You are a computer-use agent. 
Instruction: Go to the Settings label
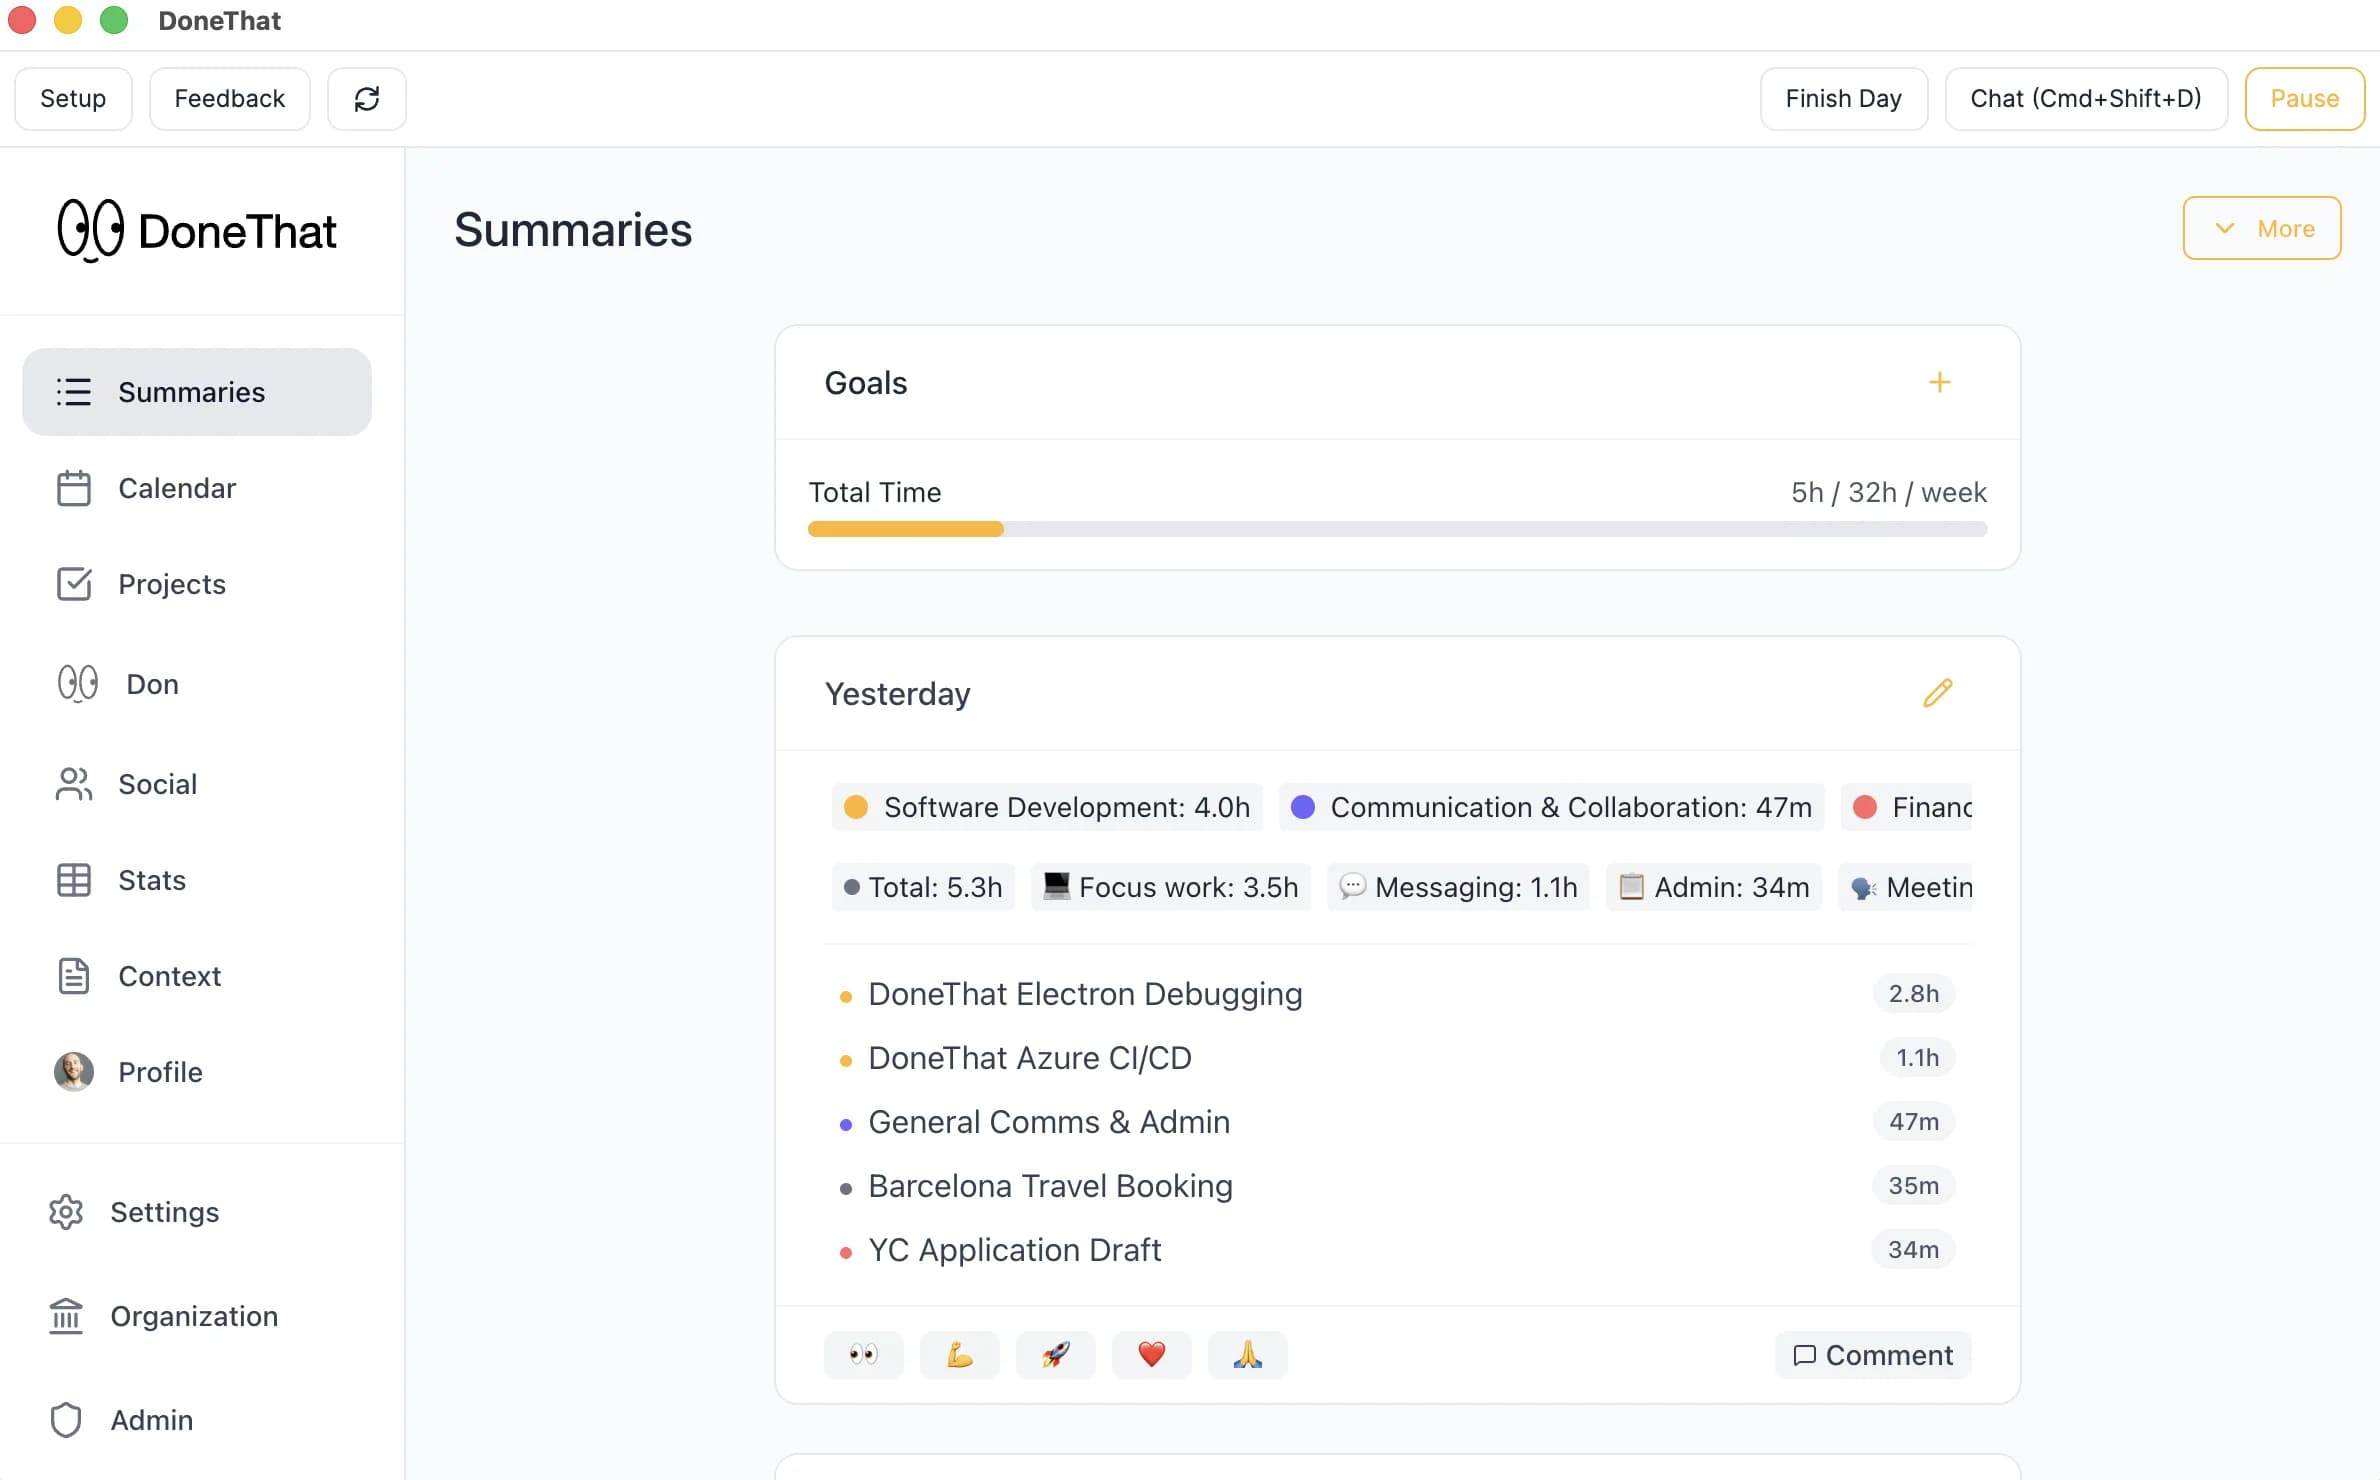coord(165,1212)
